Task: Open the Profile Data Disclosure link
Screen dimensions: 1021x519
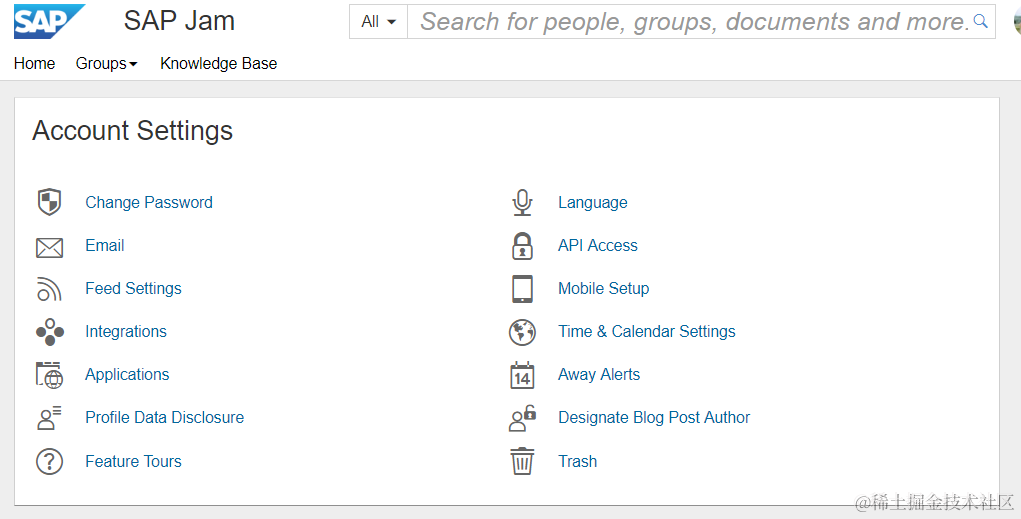Action: [x=164, y=417]
